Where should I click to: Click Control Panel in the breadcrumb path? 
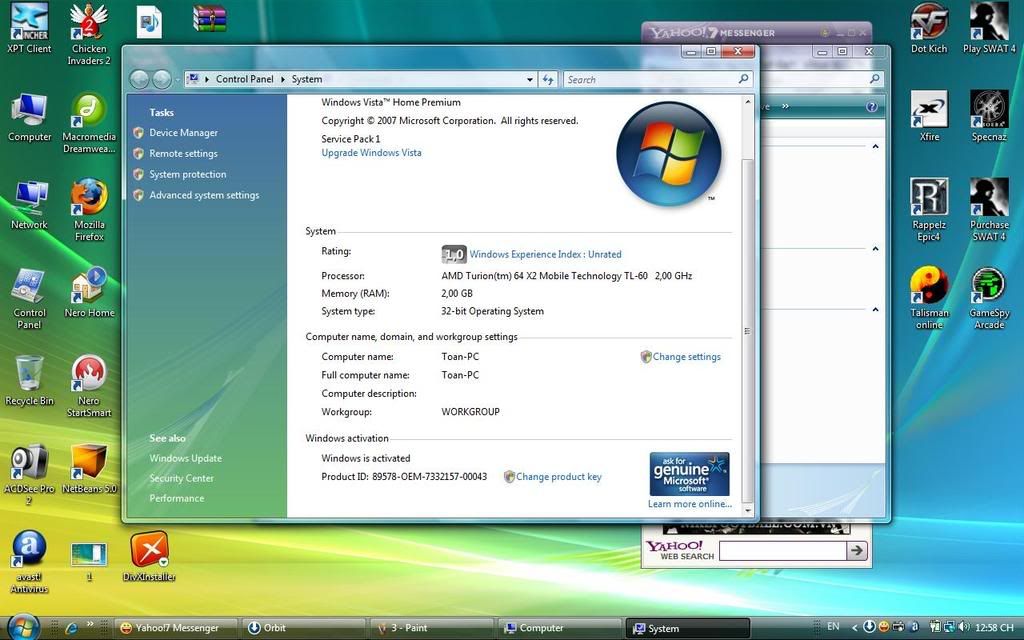coord(245,79)
